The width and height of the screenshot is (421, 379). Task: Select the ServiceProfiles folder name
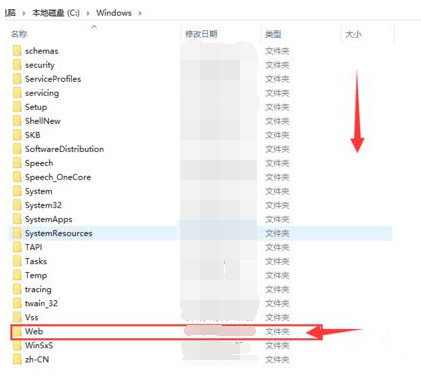53,79
